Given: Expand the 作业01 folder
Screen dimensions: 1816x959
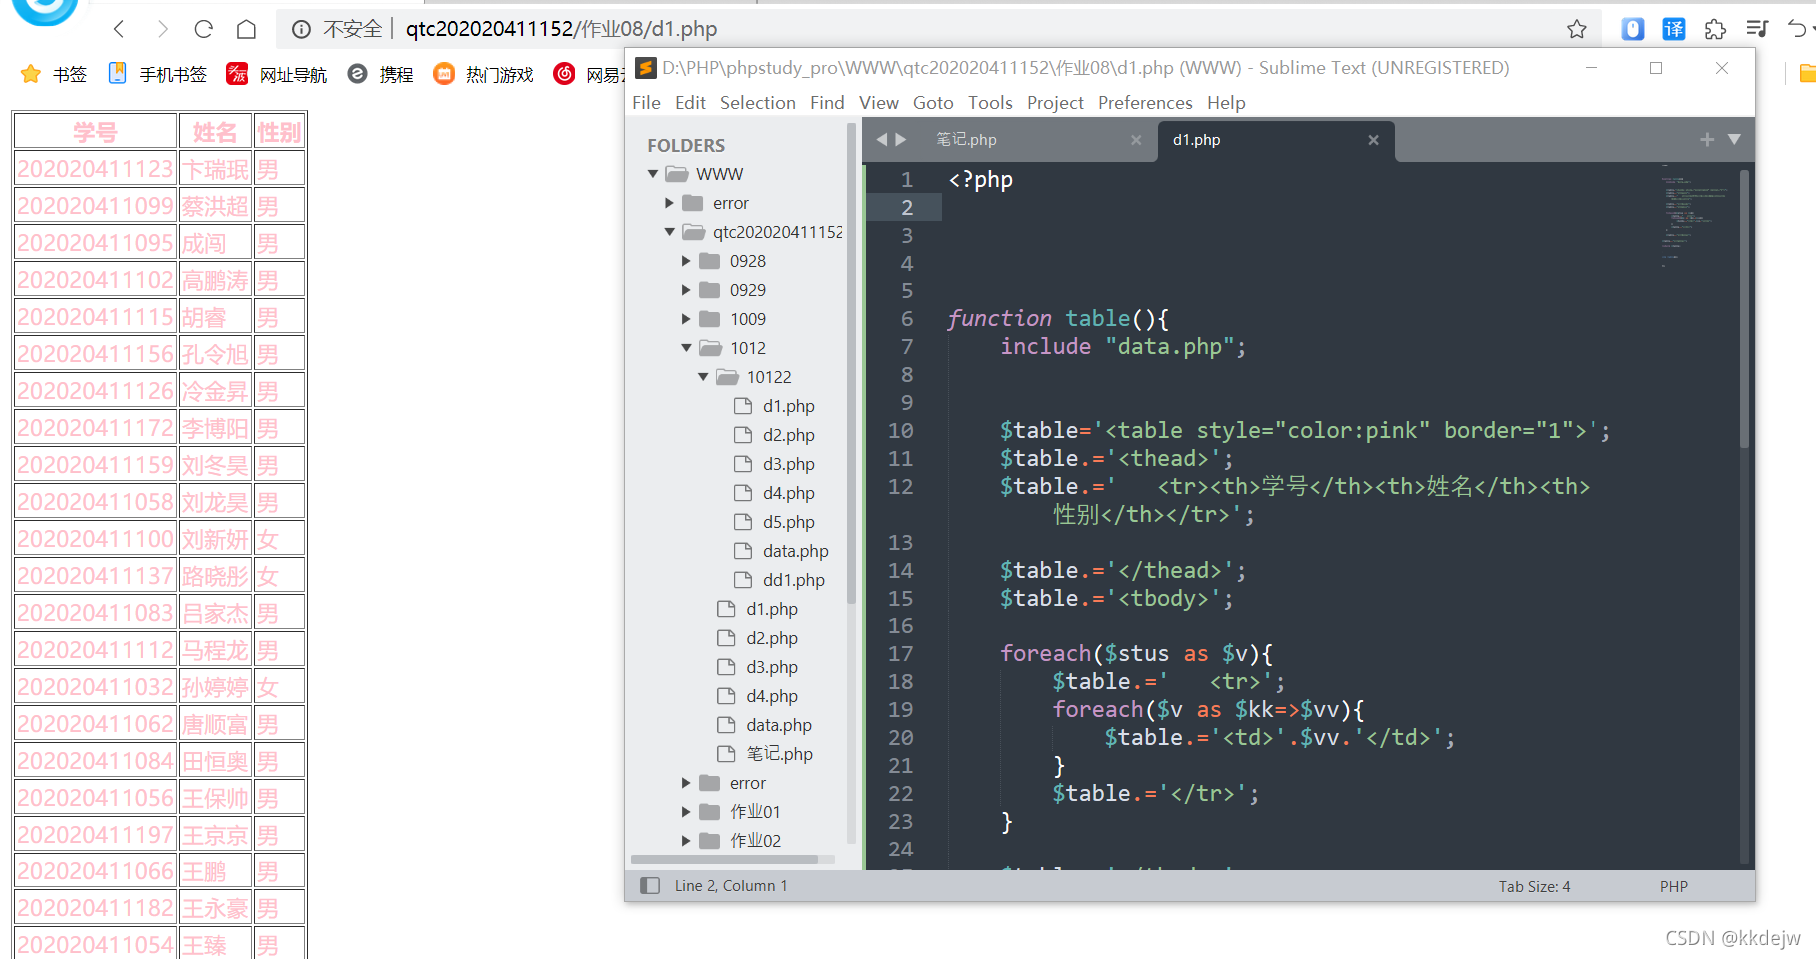Looking at the screenshot, I should [x=687, y=812].
